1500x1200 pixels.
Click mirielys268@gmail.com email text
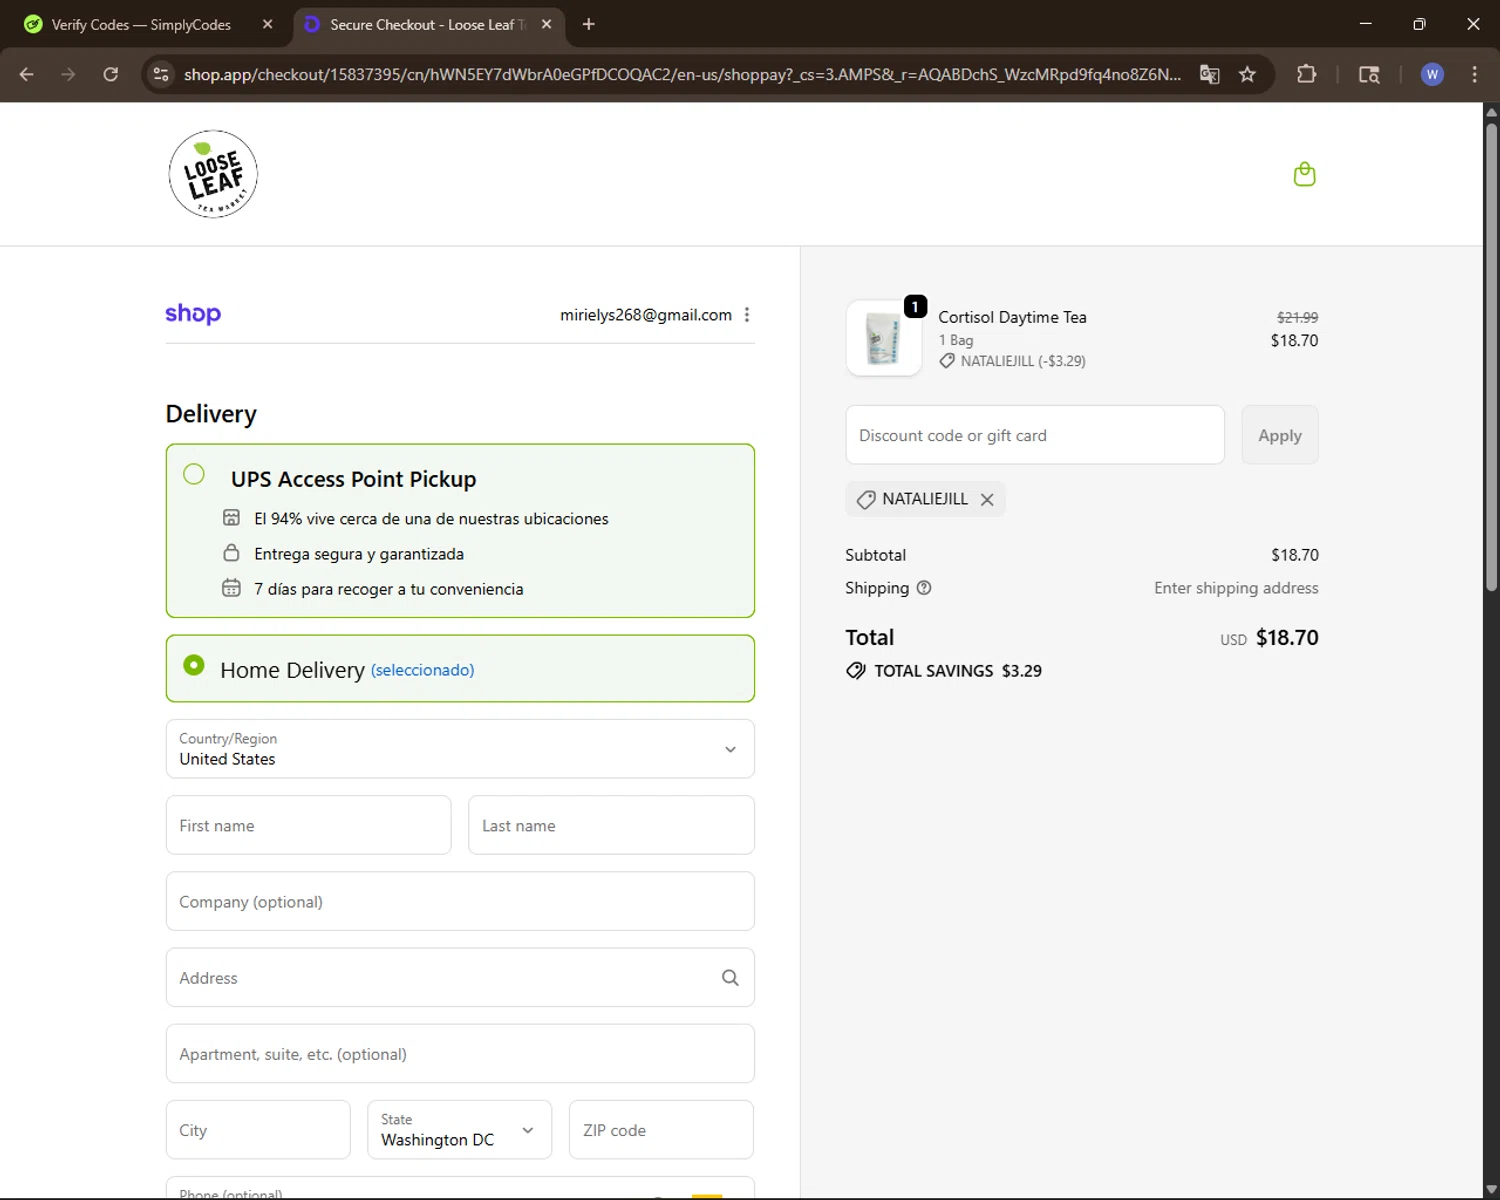click(646, 315)
